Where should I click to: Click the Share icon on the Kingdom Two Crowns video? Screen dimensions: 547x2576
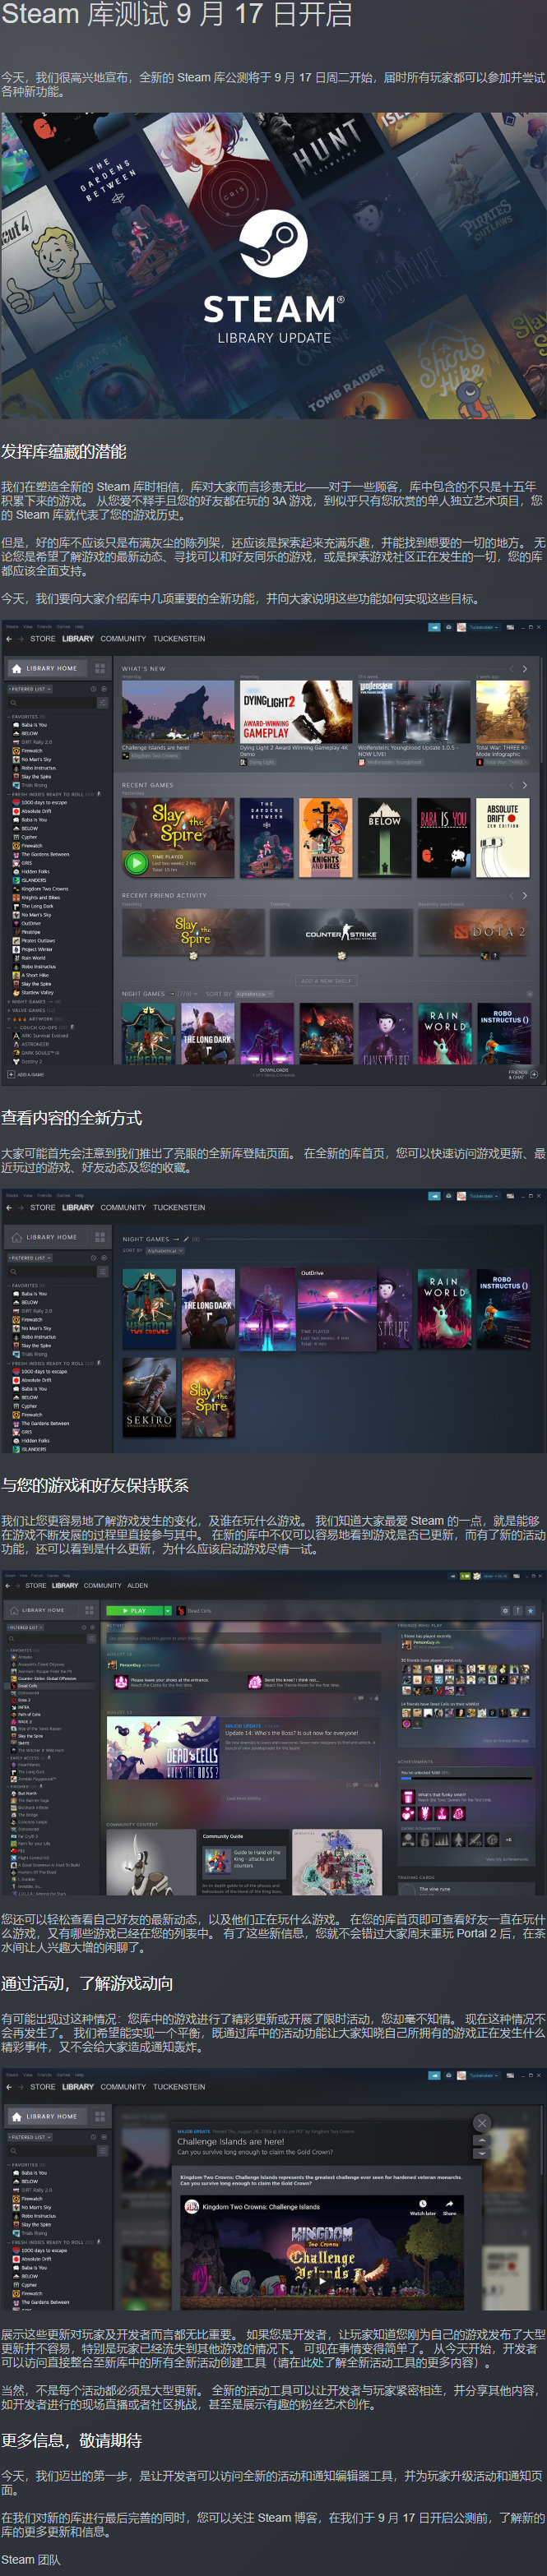click(x=449, y=2206)
